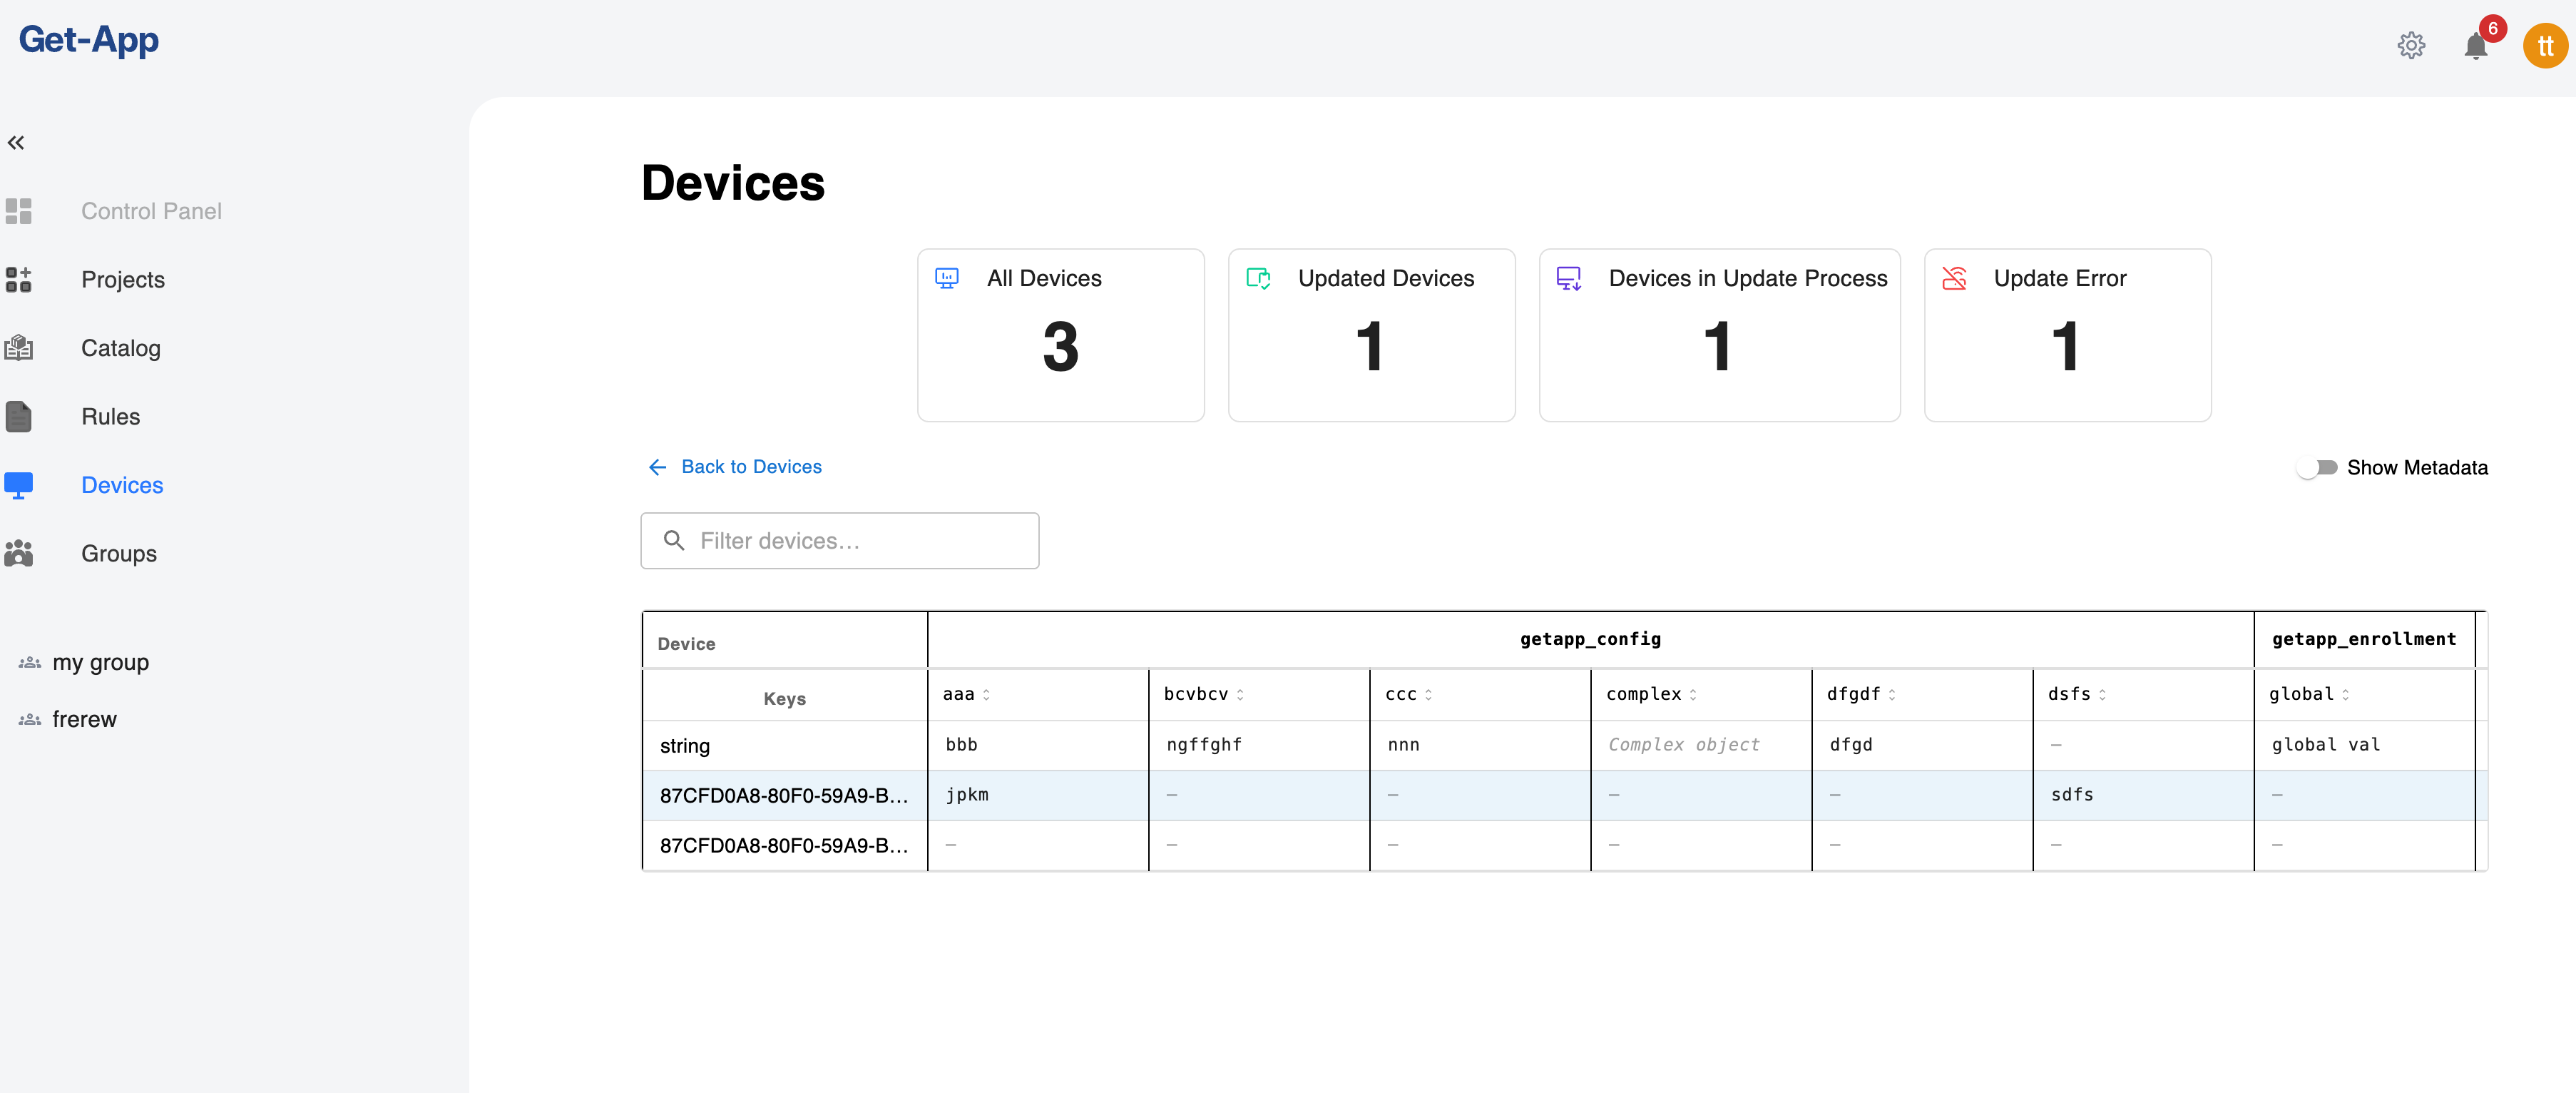Screen dimensions: 2576x1093
Task: Click the back arrow icon
Action: [657, 467]
